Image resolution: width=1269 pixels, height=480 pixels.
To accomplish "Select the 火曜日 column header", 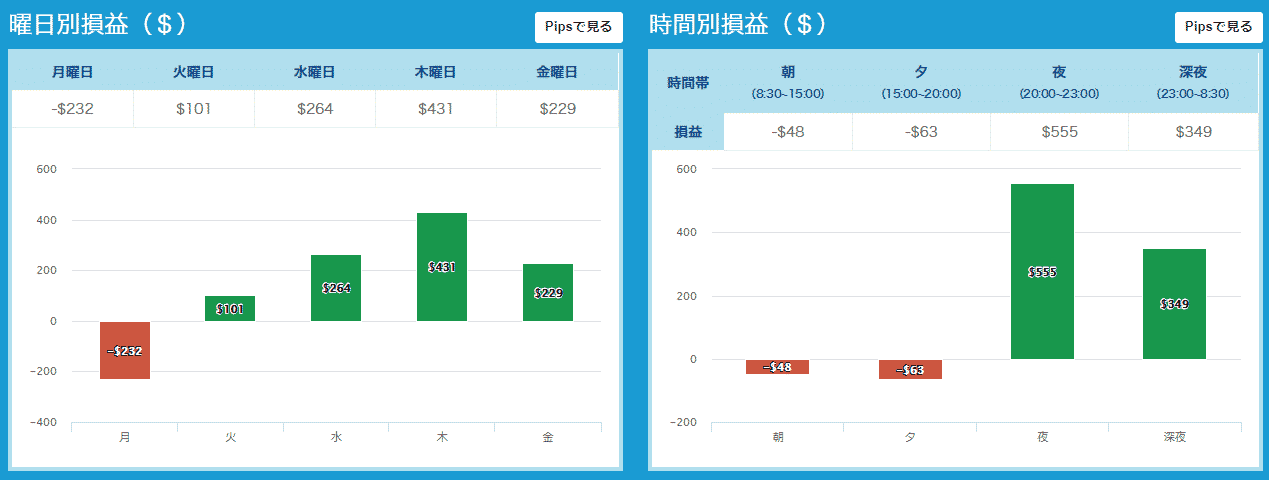I will (194, 72).
